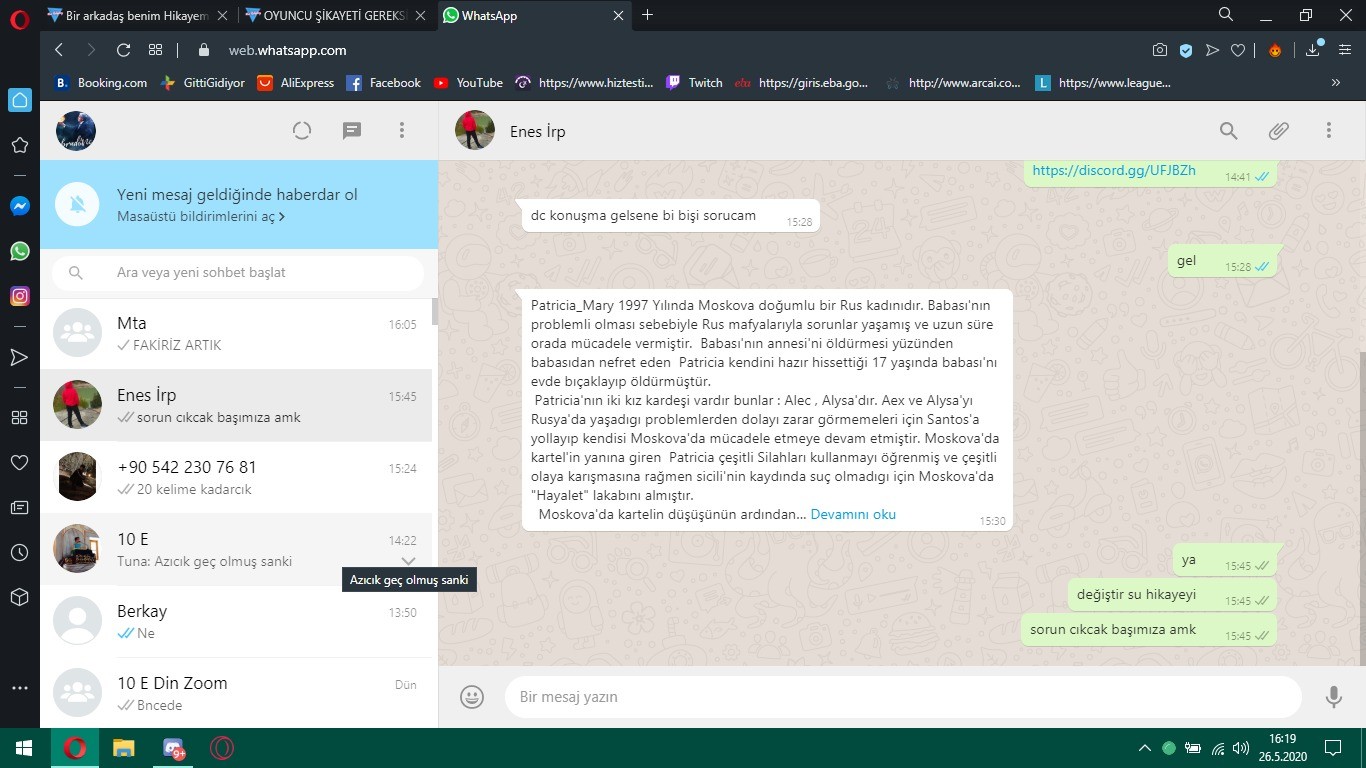Open the Berkay chat from list
The width and height of the screenshot is (1366, 768).
tap(236, 621)
